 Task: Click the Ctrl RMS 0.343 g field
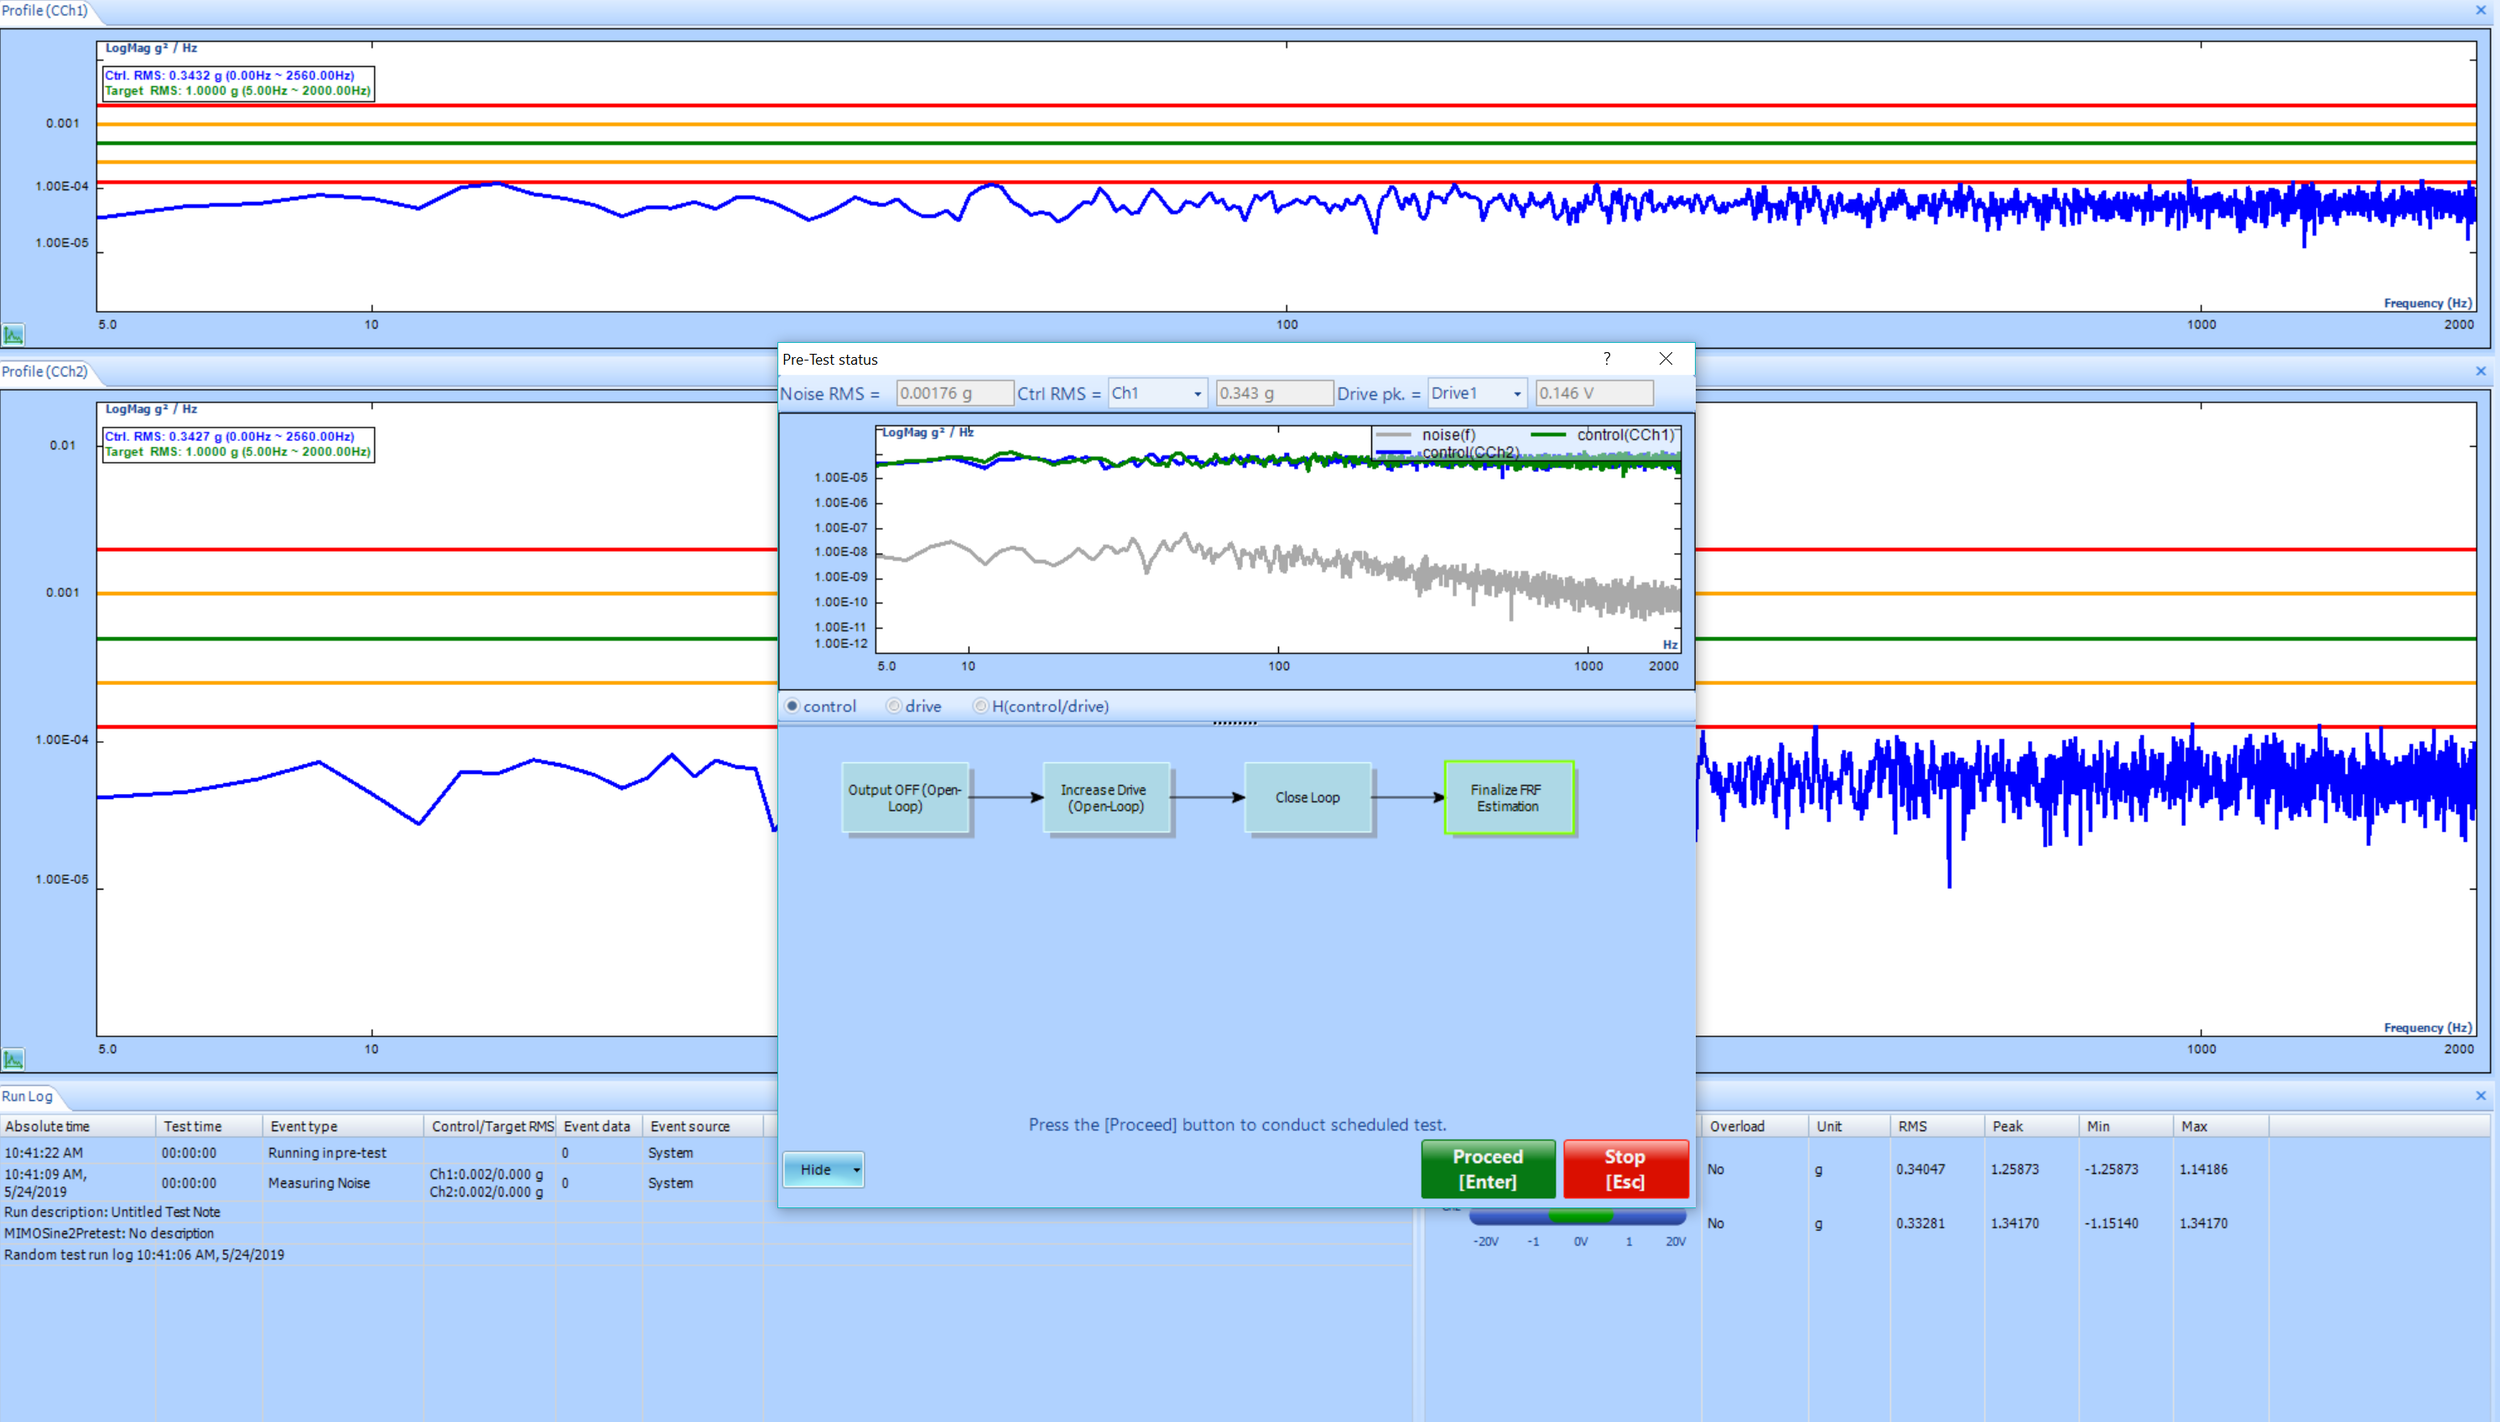point(1274,393)
